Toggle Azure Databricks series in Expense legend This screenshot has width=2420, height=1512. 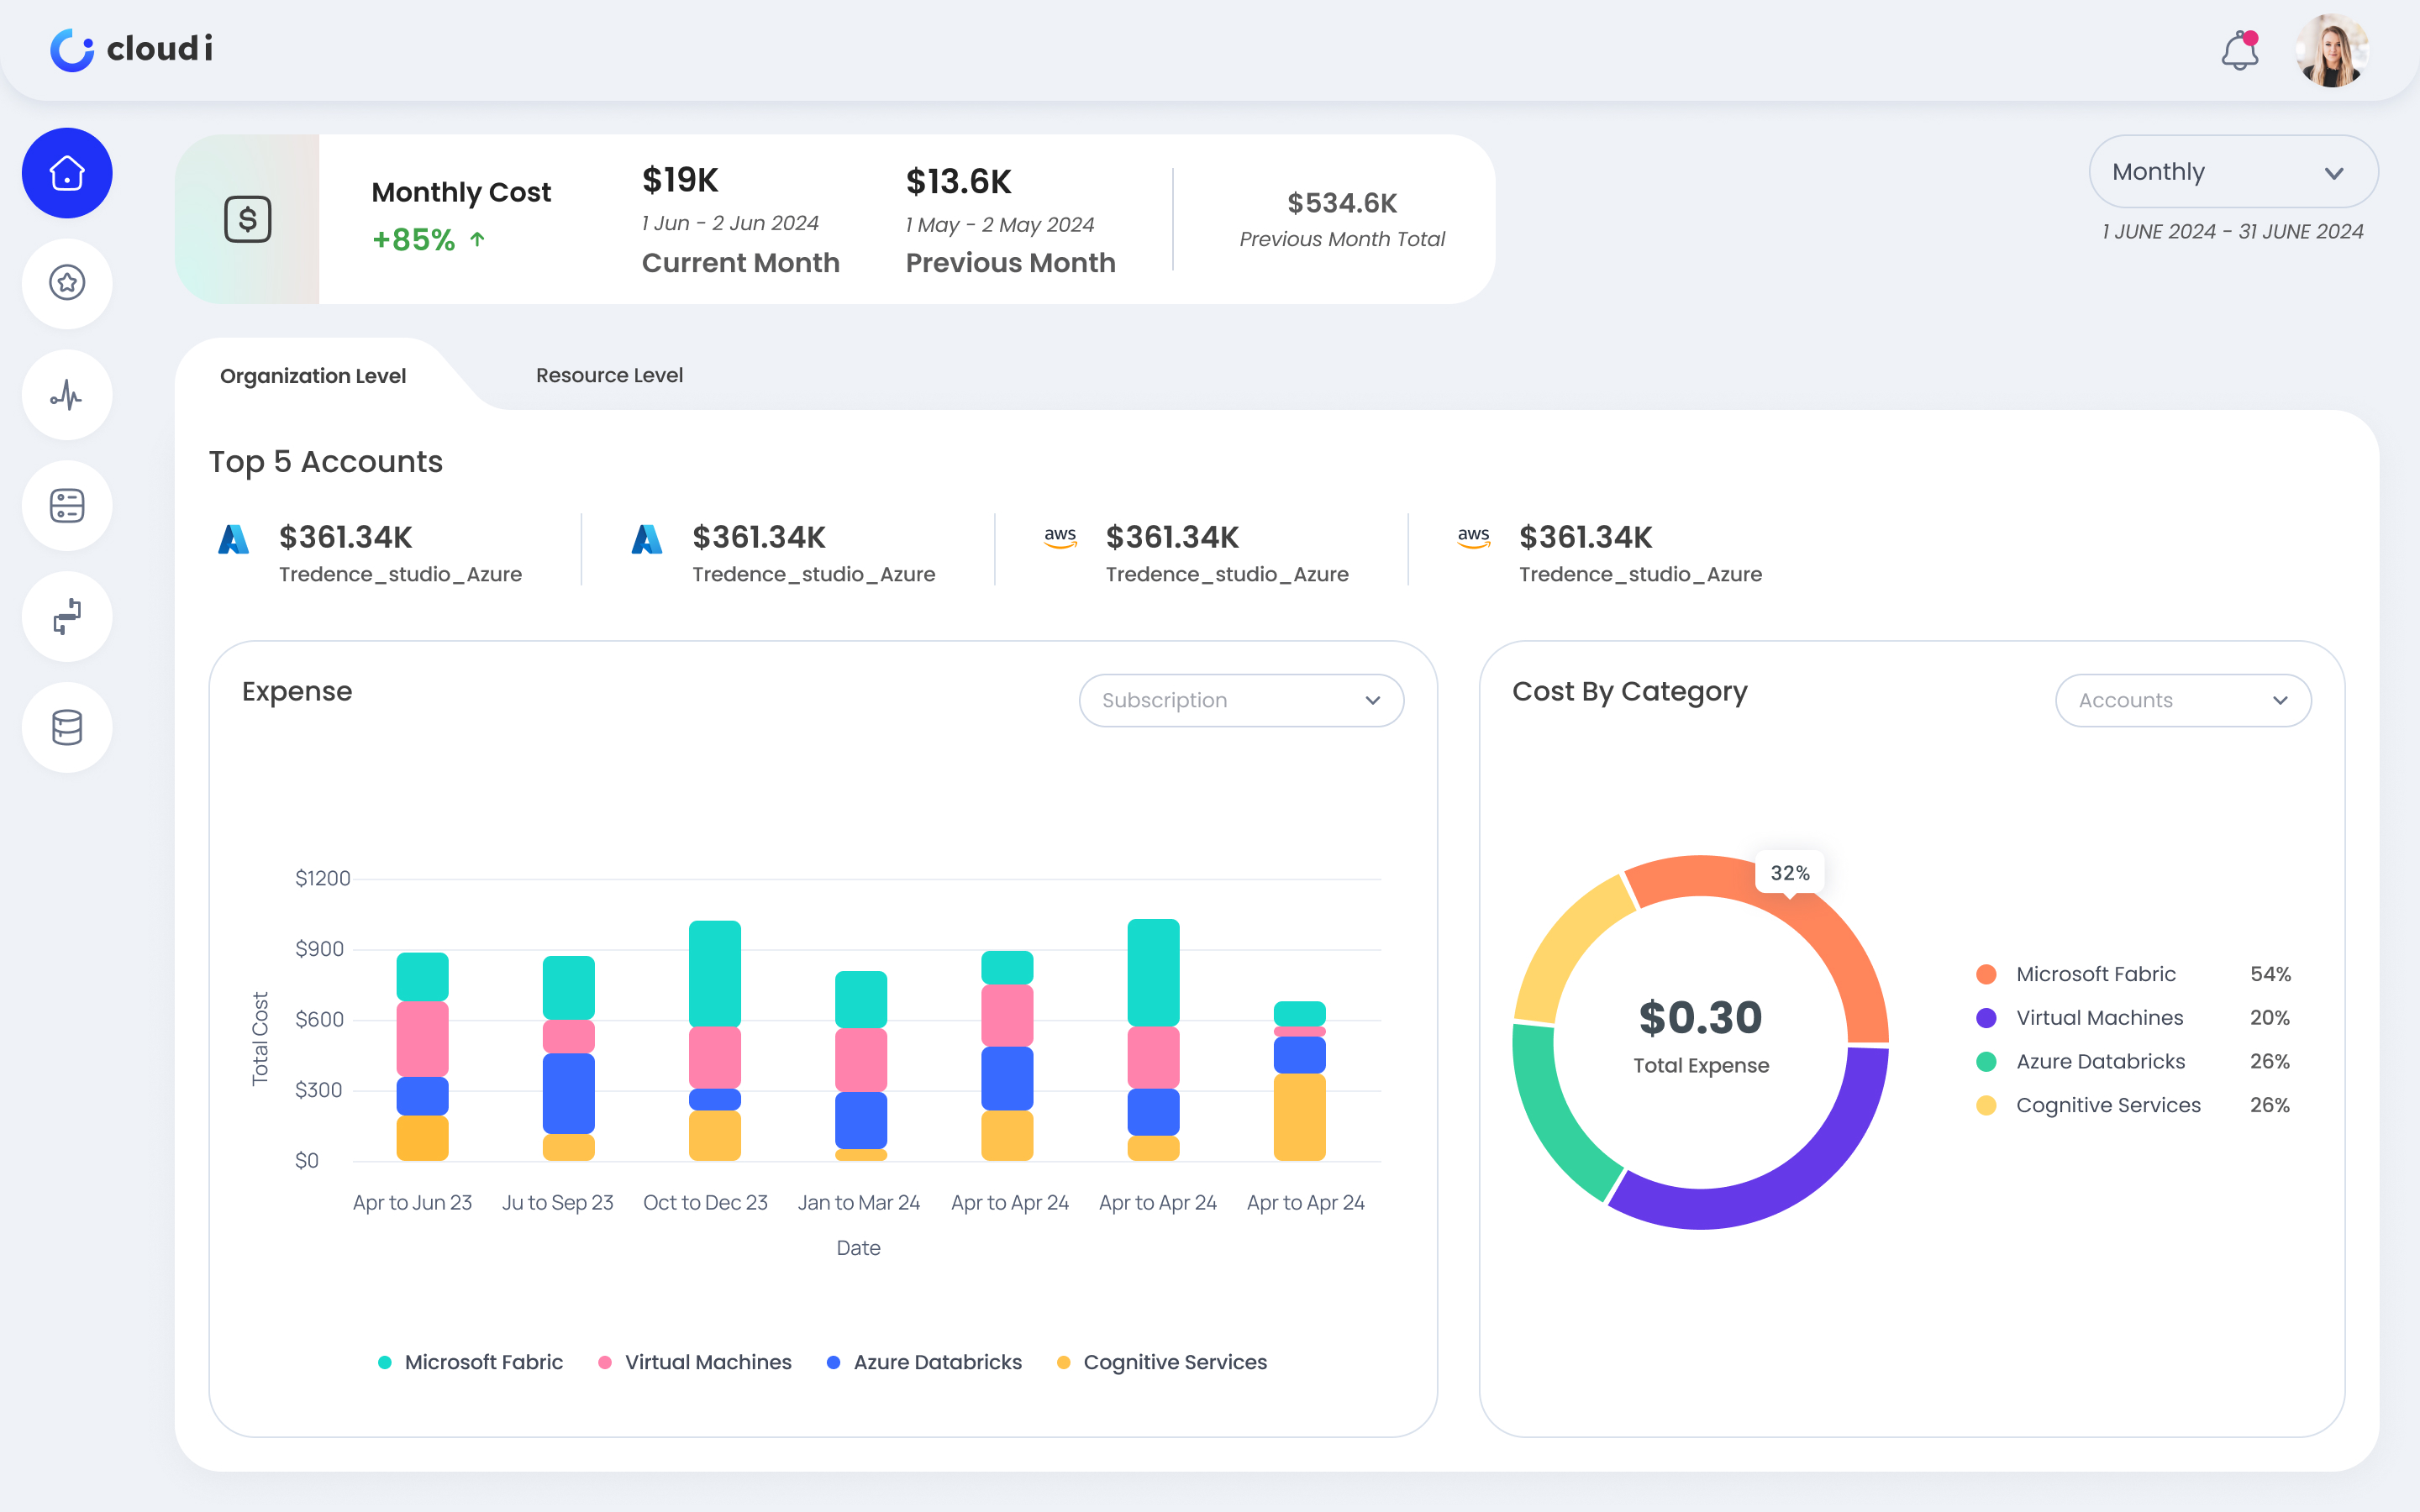924,1362
